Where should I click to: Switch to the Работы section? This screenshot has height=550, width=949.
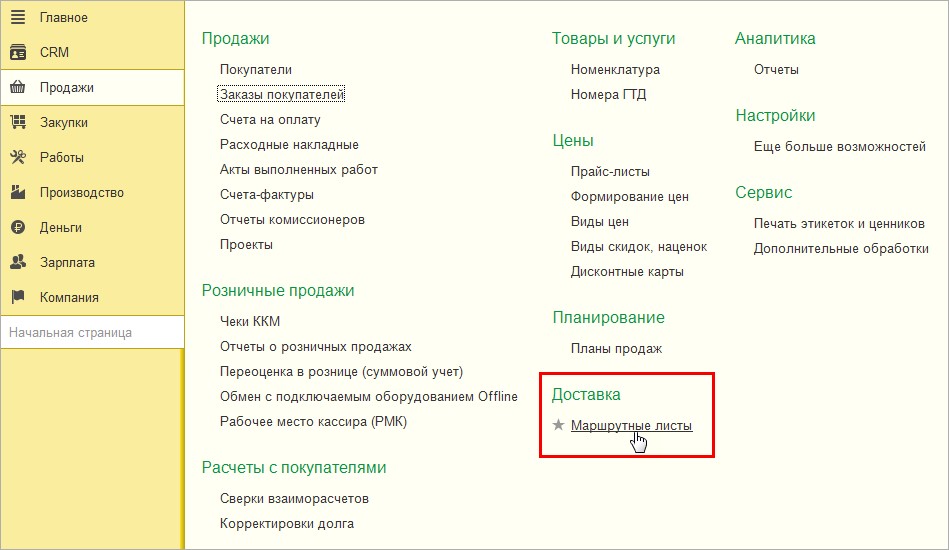point(93,158)
